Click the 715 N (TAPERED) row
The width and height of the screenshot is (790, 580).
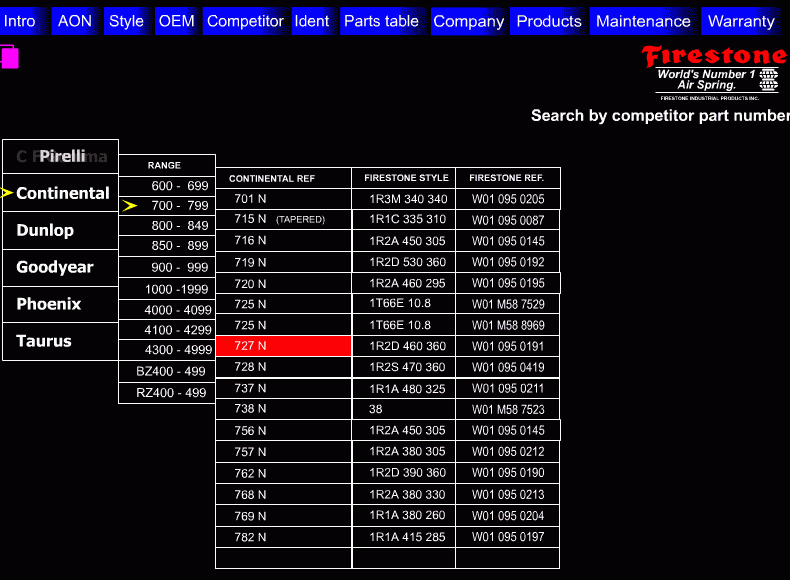284,219
